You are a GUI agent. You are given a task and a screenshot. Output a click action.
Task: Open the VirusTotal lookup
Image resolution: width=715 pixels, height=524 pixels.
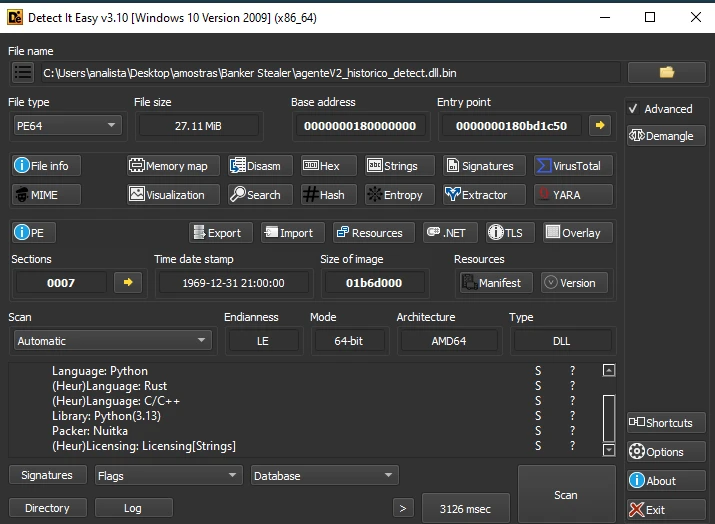pyautogui.click(x=569, y=166)
